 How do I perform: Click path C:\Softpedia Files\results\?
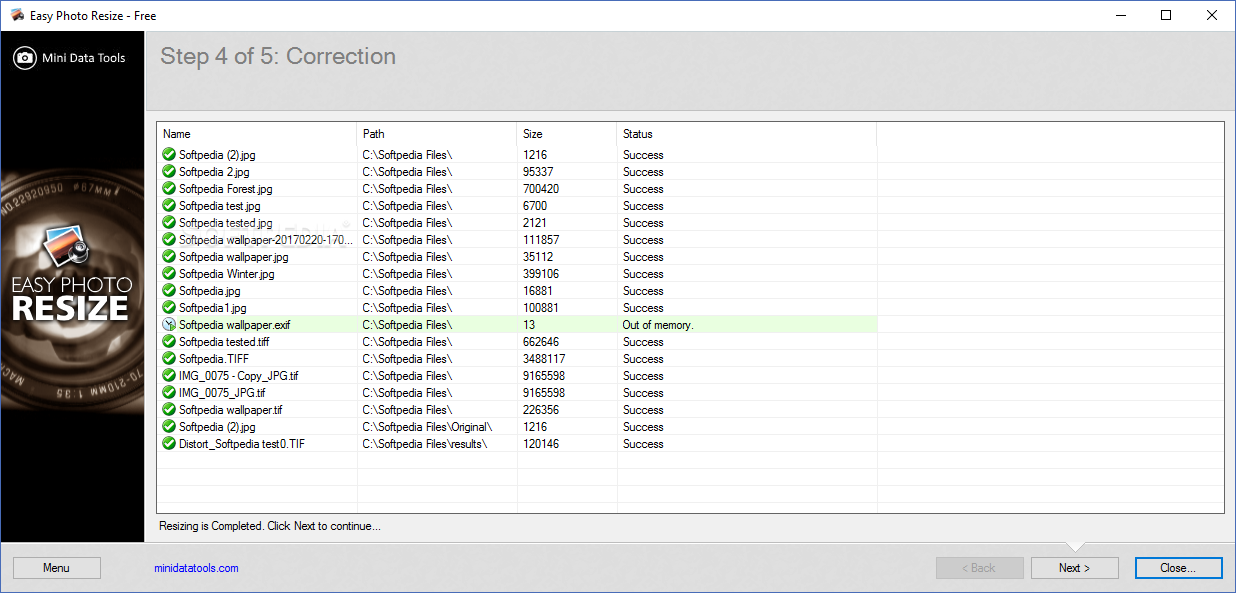424,444
